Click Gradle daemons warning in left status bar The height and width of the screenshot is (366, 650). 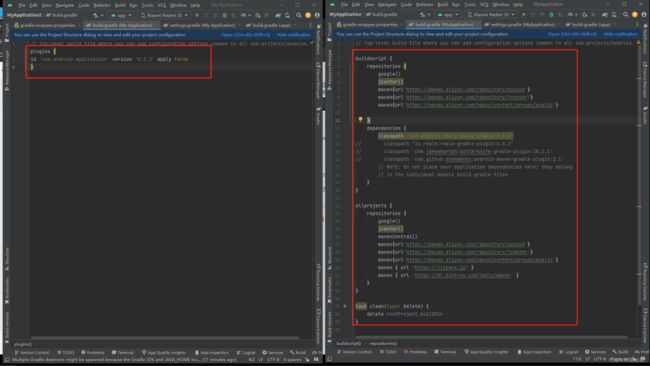124,360
